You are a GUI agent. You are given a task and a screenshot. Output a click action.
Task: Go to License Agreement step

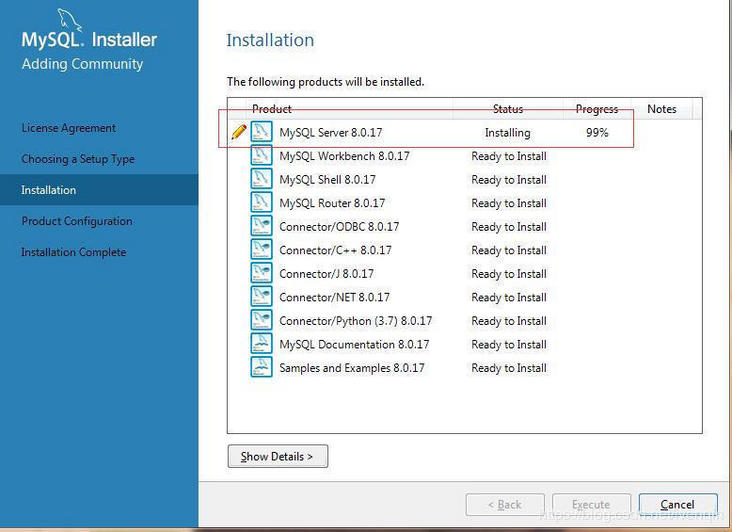point(69,128)
